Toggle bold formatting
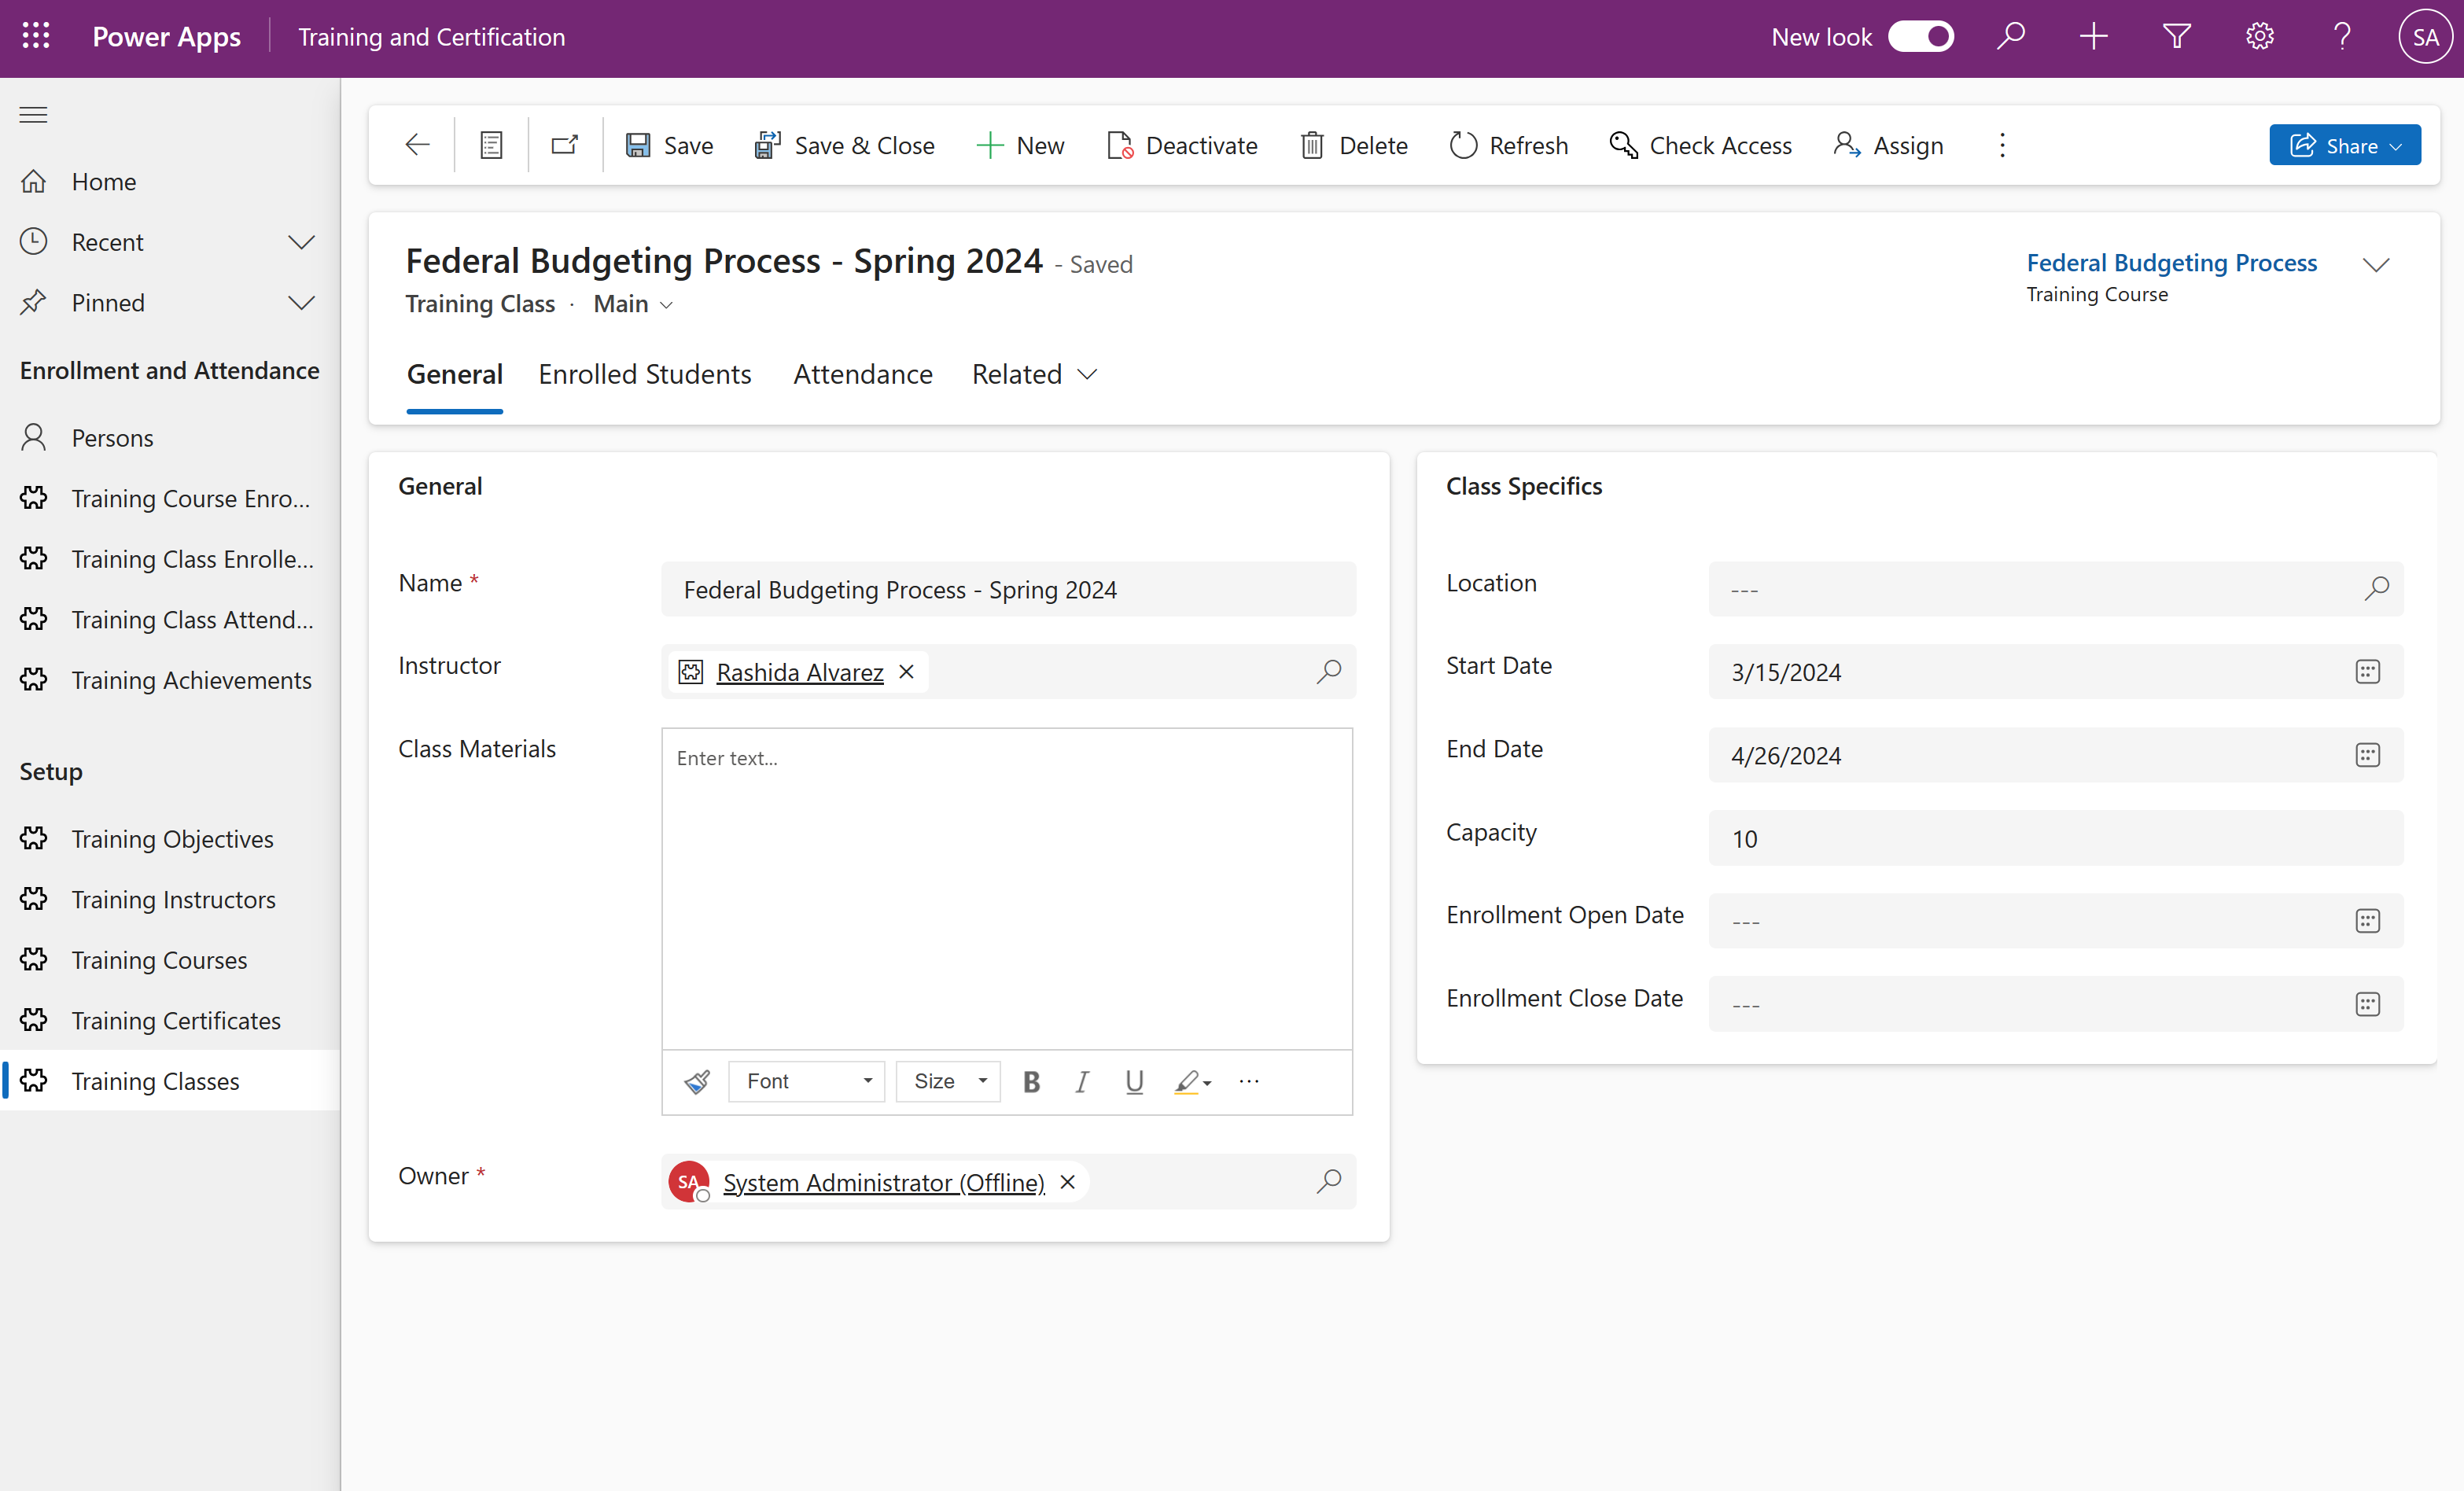The height and width of the screenshot is (1491, 2464). click(1031, 1082)
